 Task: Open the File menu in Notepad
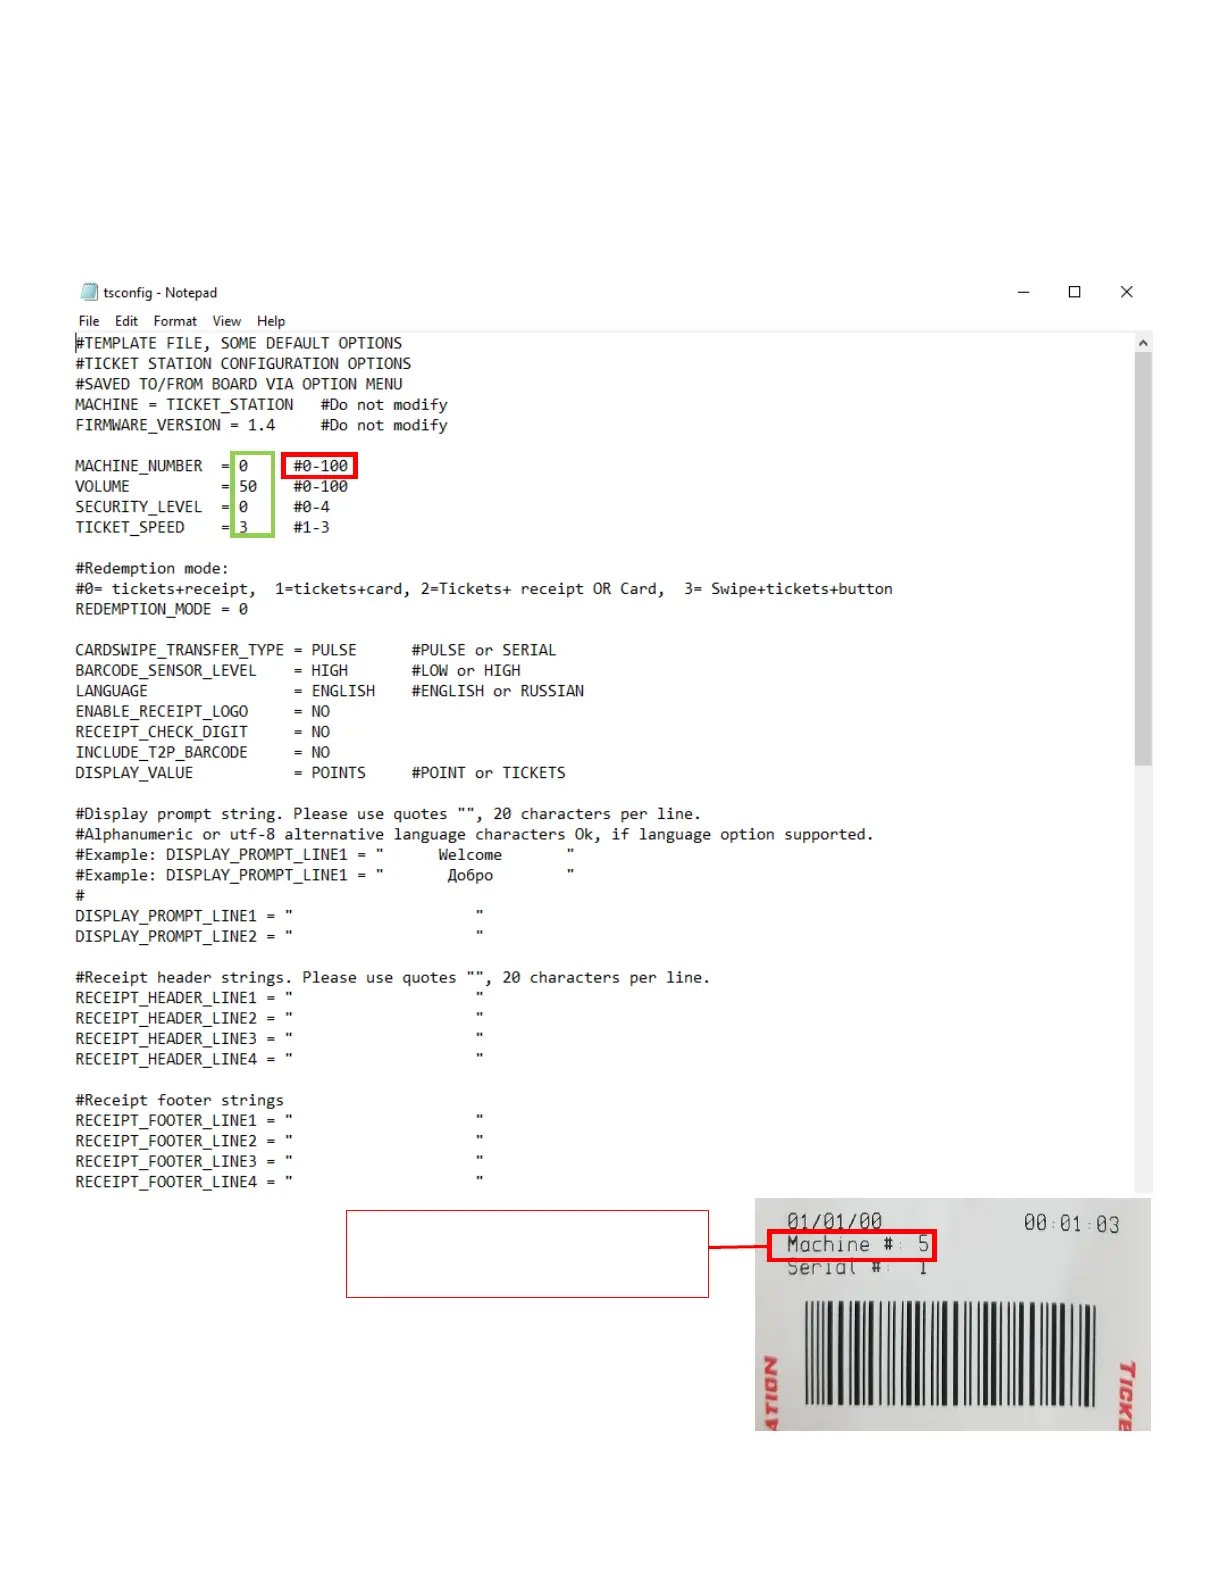tap(89, 321)
